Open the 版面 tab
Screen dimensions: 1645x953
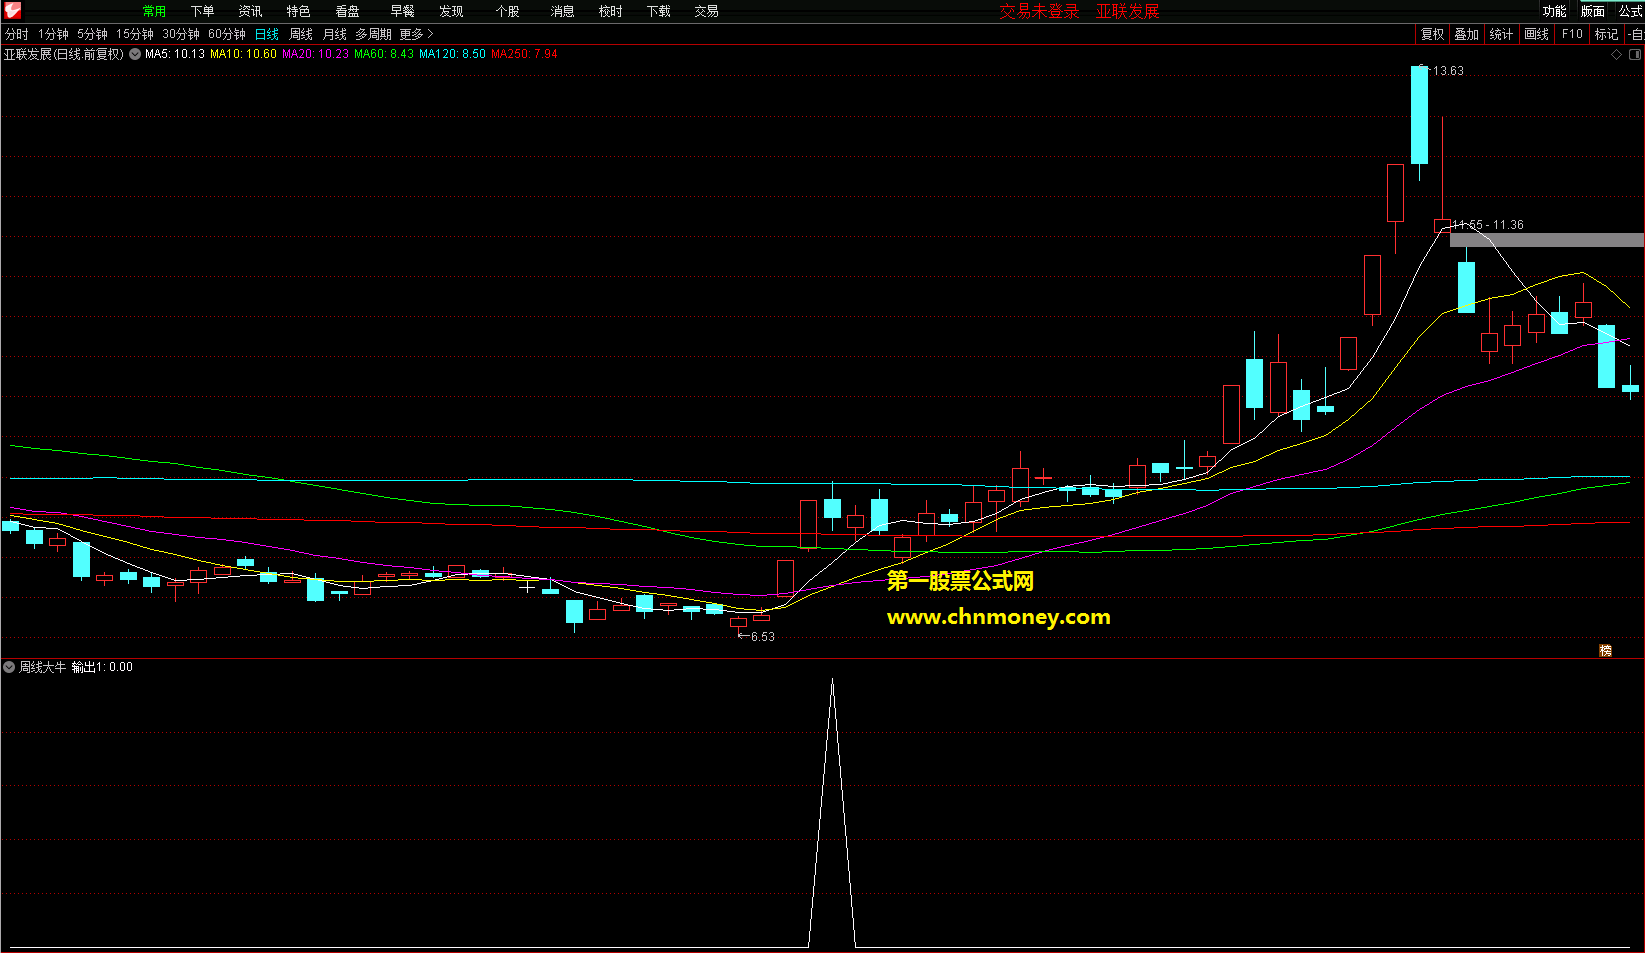(1592, 11)
